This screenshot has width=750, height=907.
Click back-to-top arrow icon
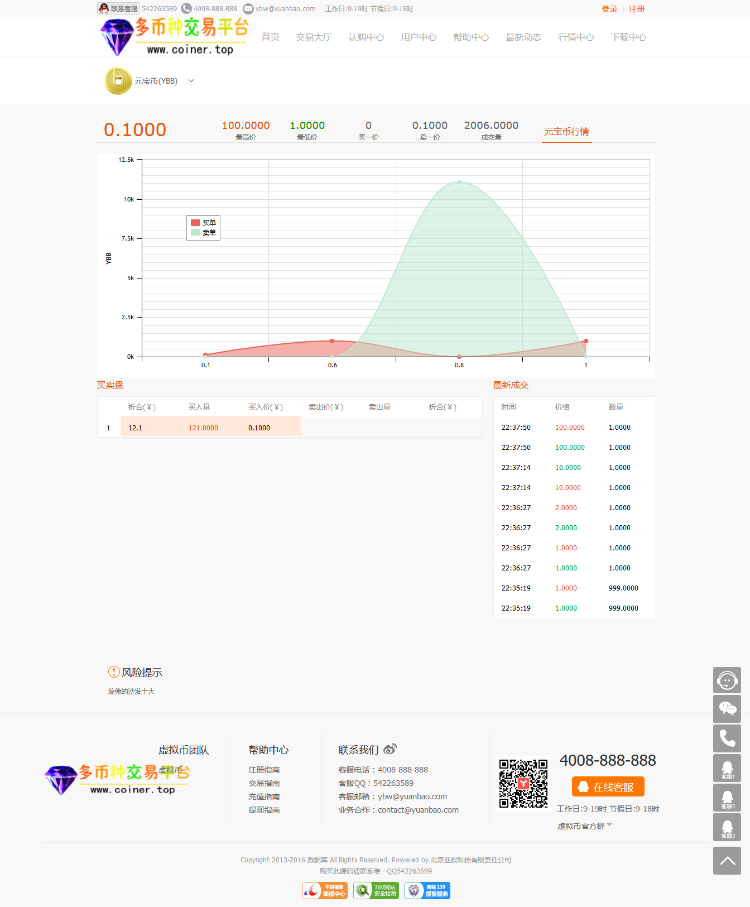(727, 861)
